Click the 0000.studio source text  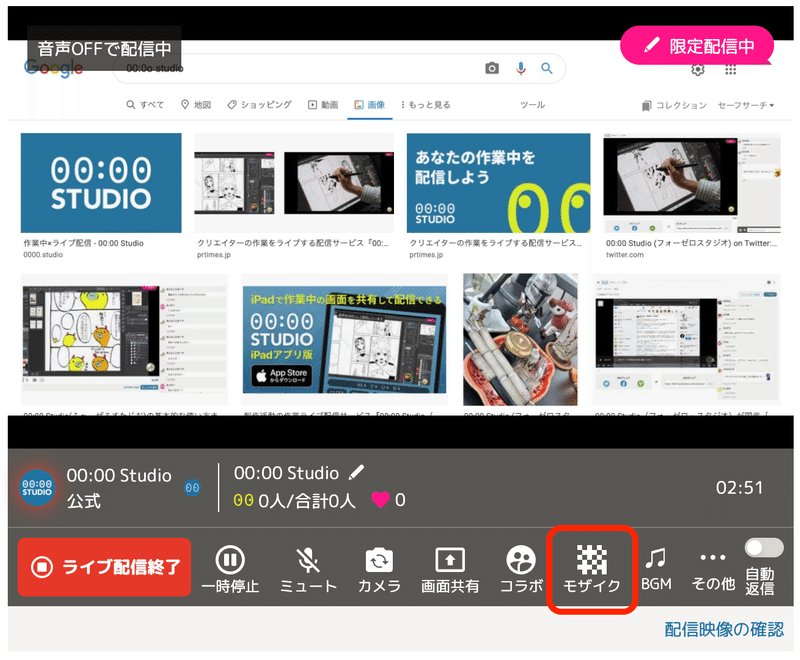click(x=43, y=255)
